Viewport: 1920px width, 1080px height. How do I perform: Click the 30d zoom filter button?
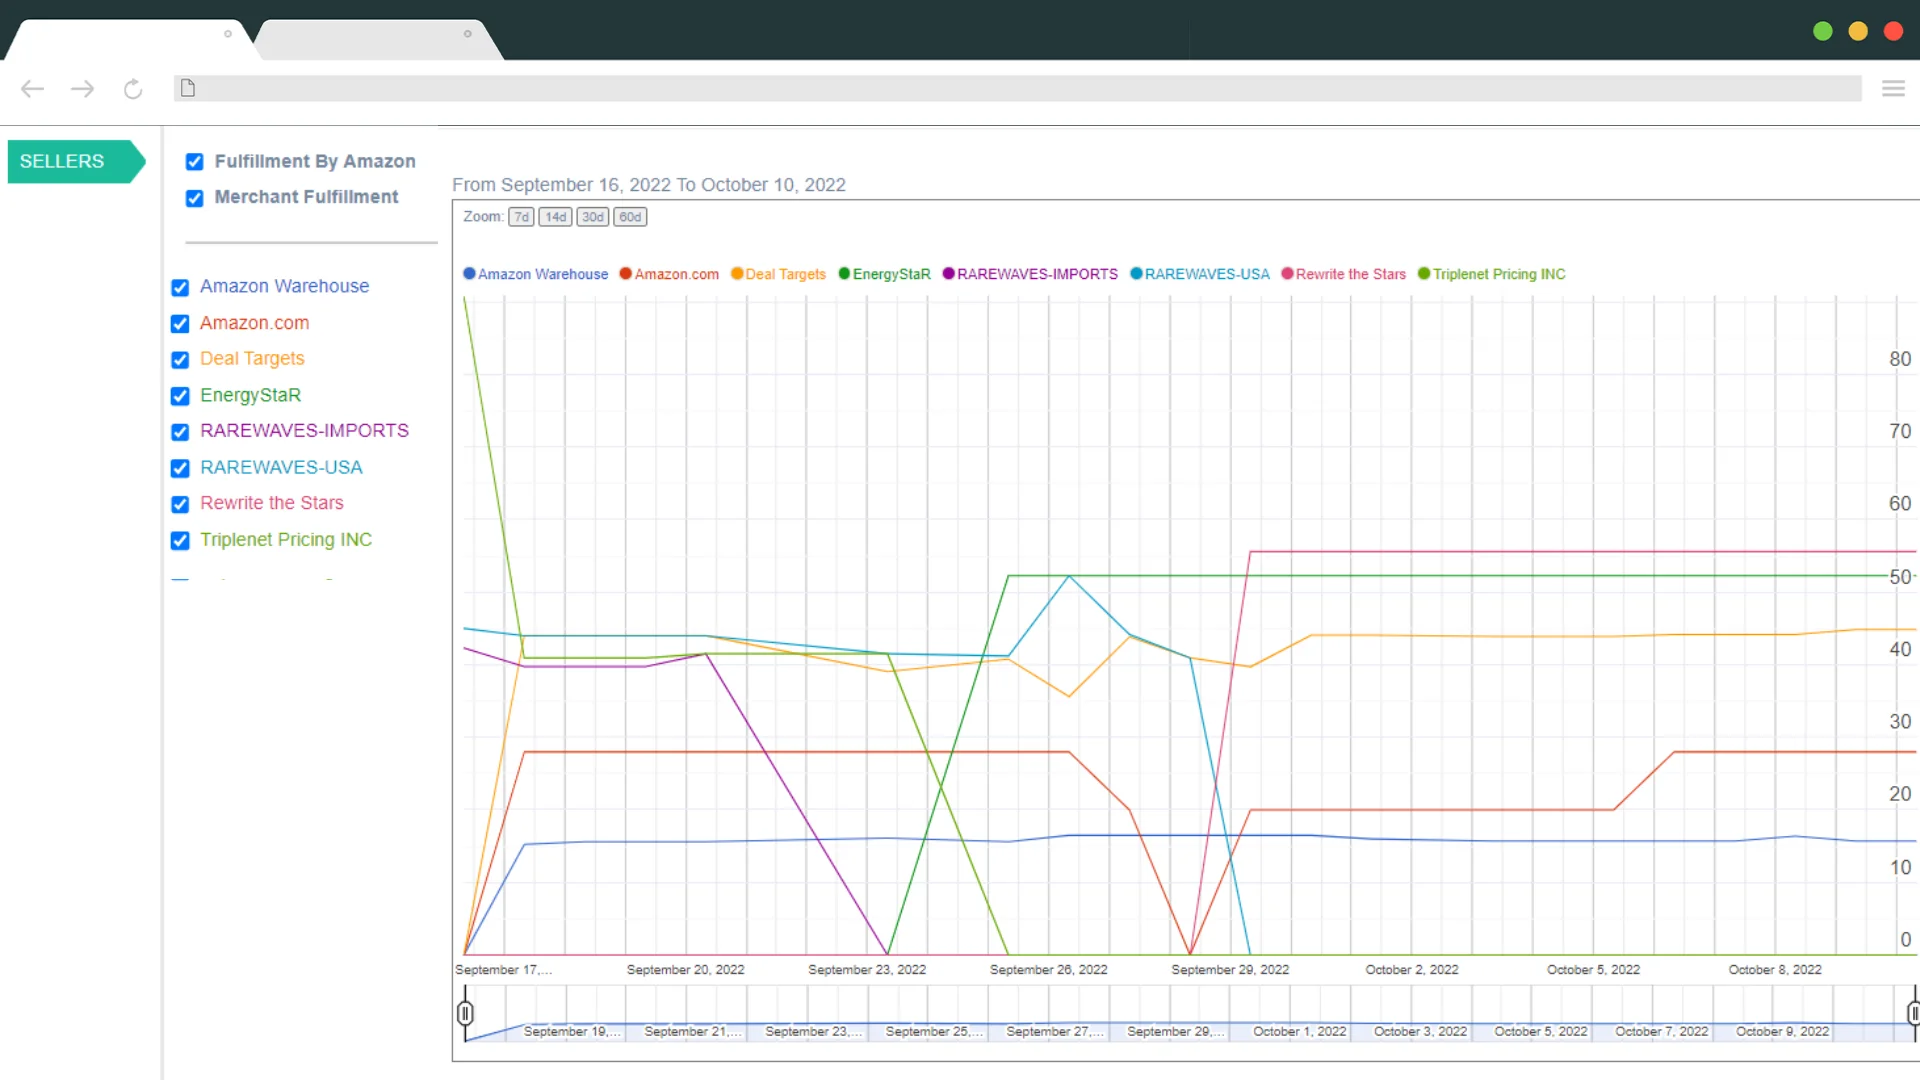point(592,216)
